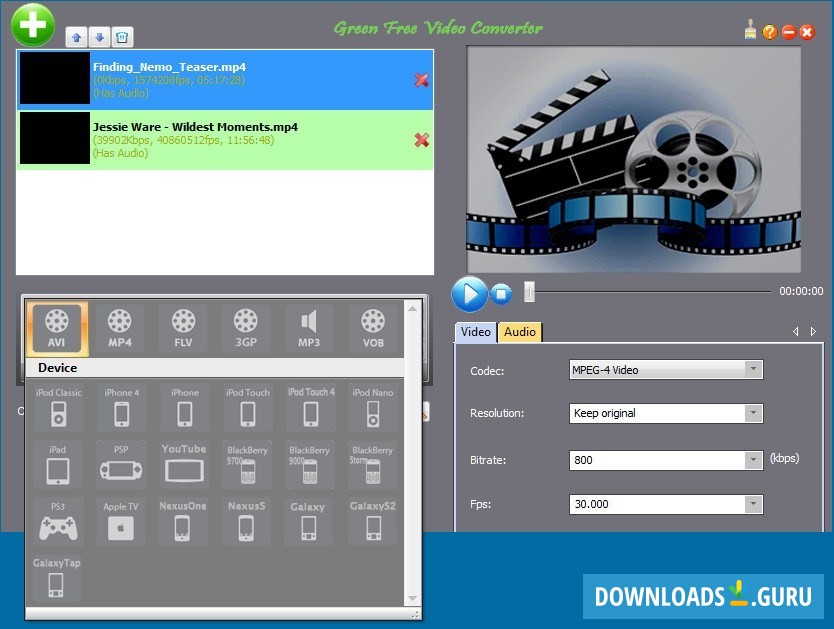This screenshot has width=834, height=629.
Task: Select the FLV output format
Action: pos(183,329)
